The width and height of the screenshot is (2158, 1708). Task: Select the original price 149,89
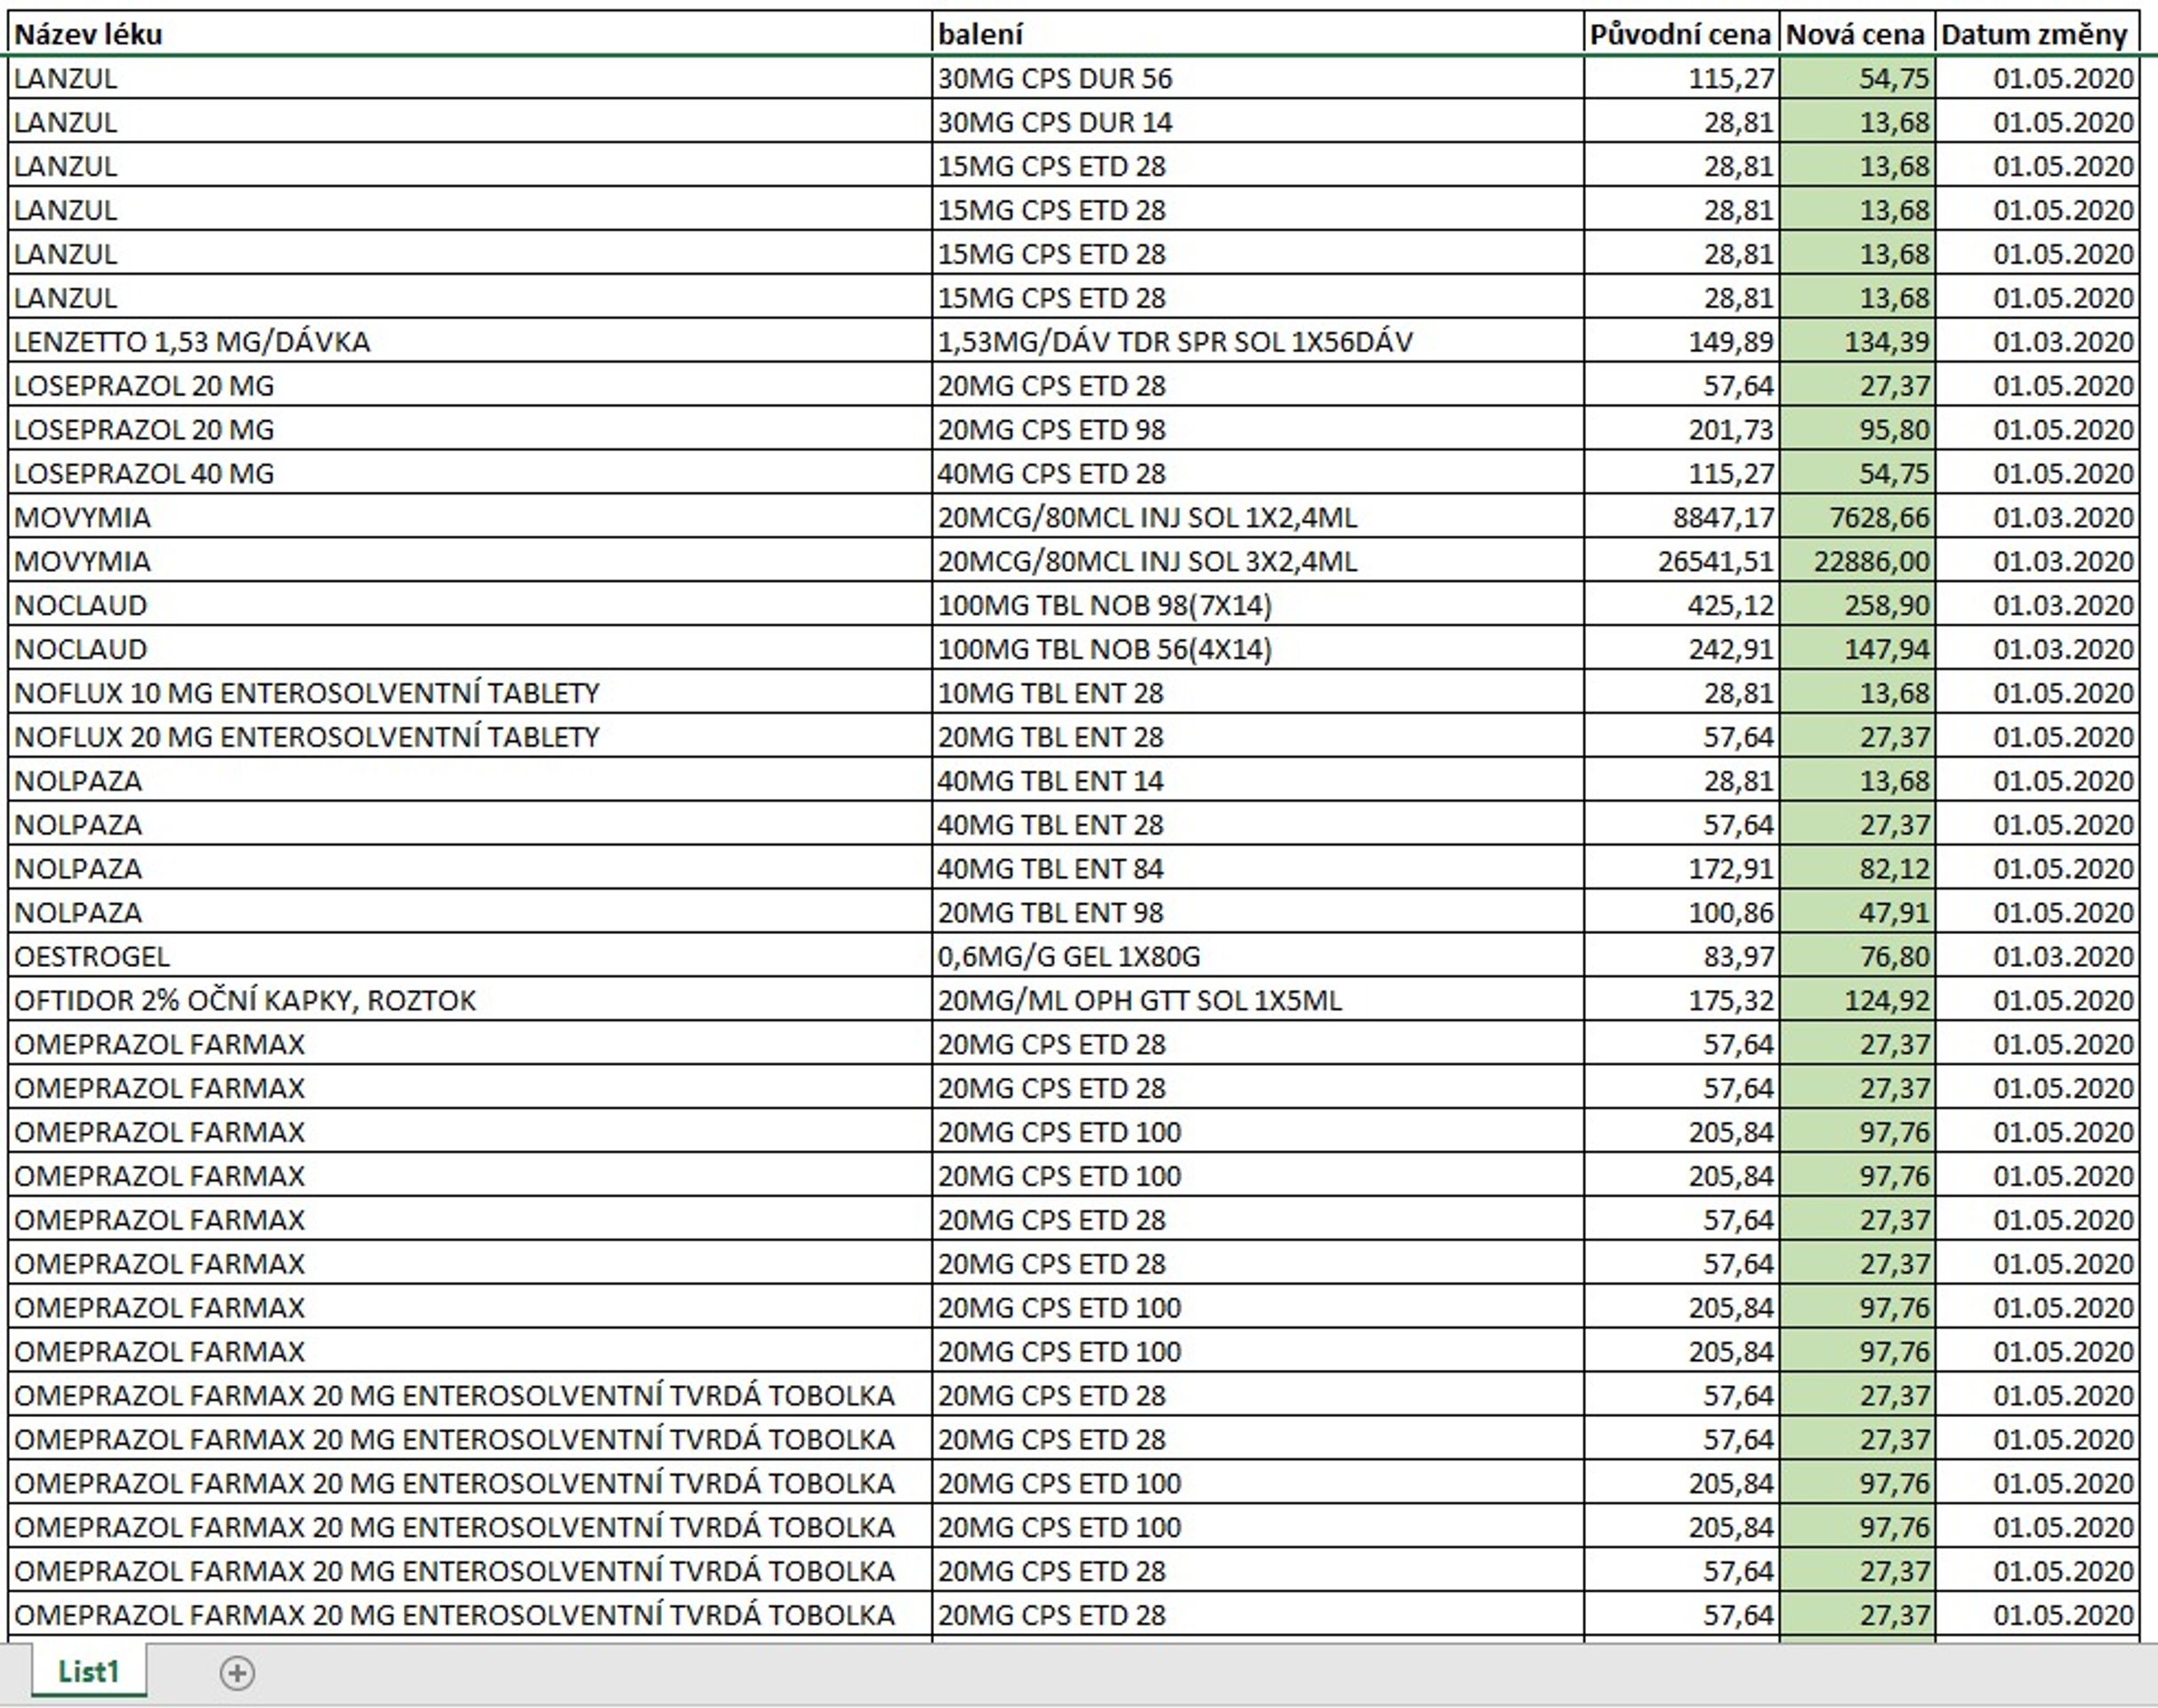1682,342
